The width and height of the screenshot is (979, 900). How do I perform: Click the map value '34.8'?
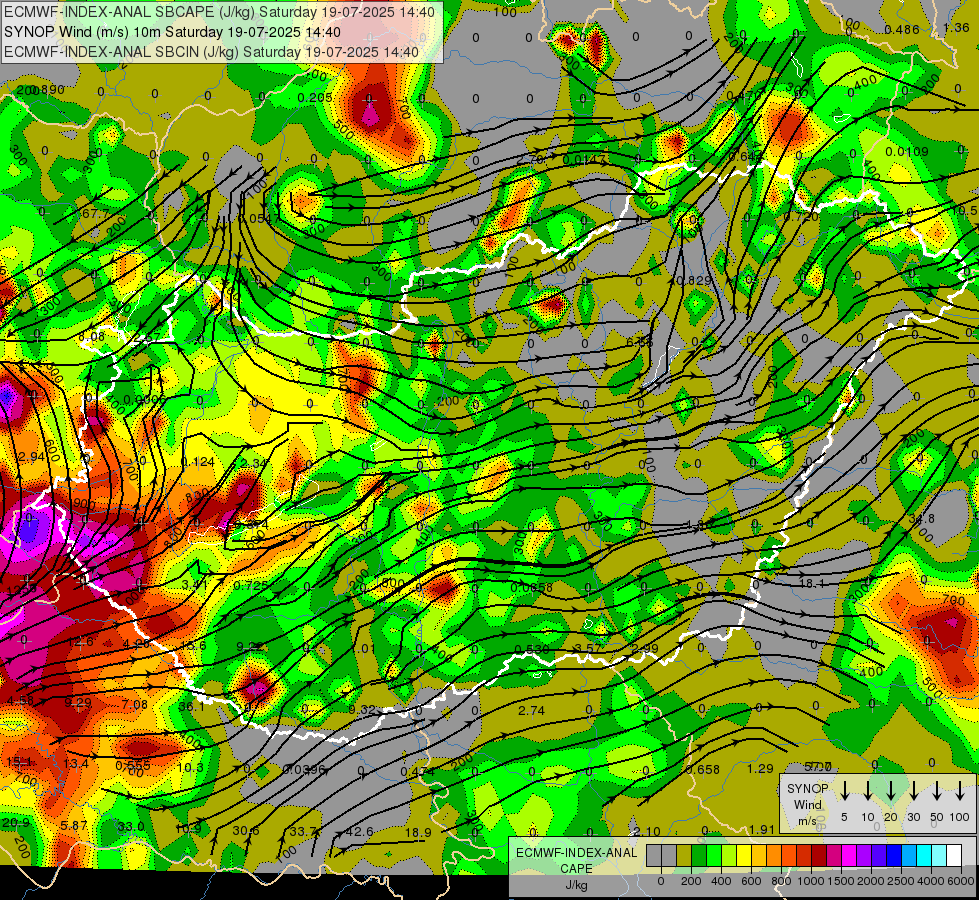[922, 518]
